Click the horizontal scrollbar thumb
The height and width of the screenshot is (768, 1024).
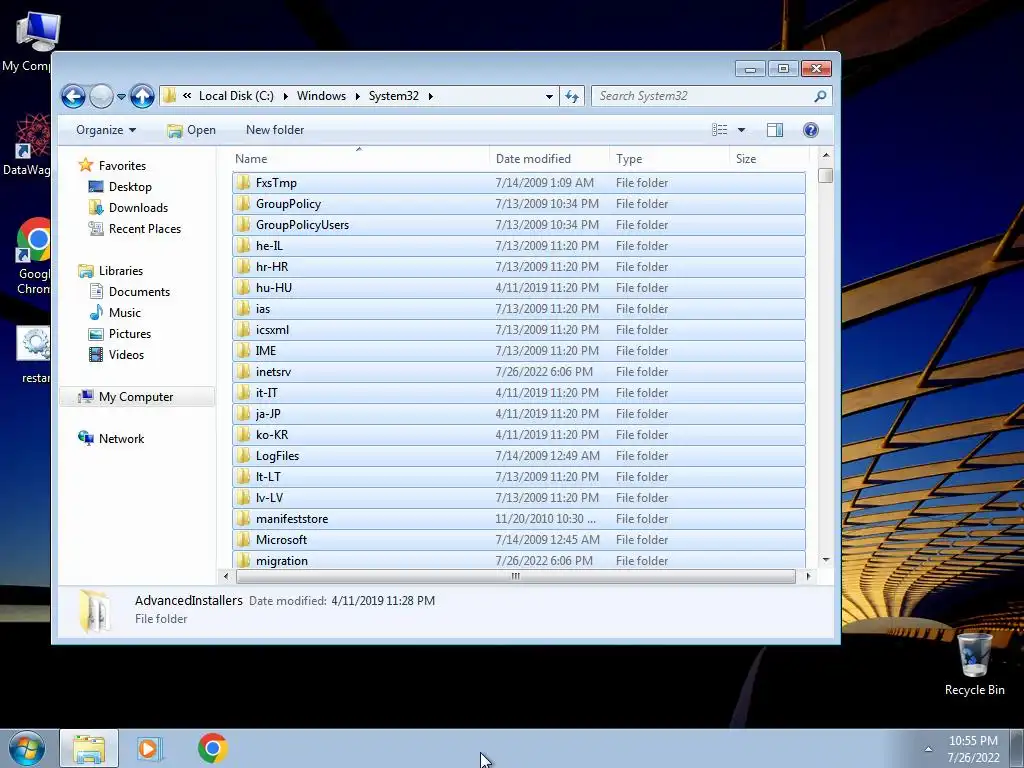[516, 576]
